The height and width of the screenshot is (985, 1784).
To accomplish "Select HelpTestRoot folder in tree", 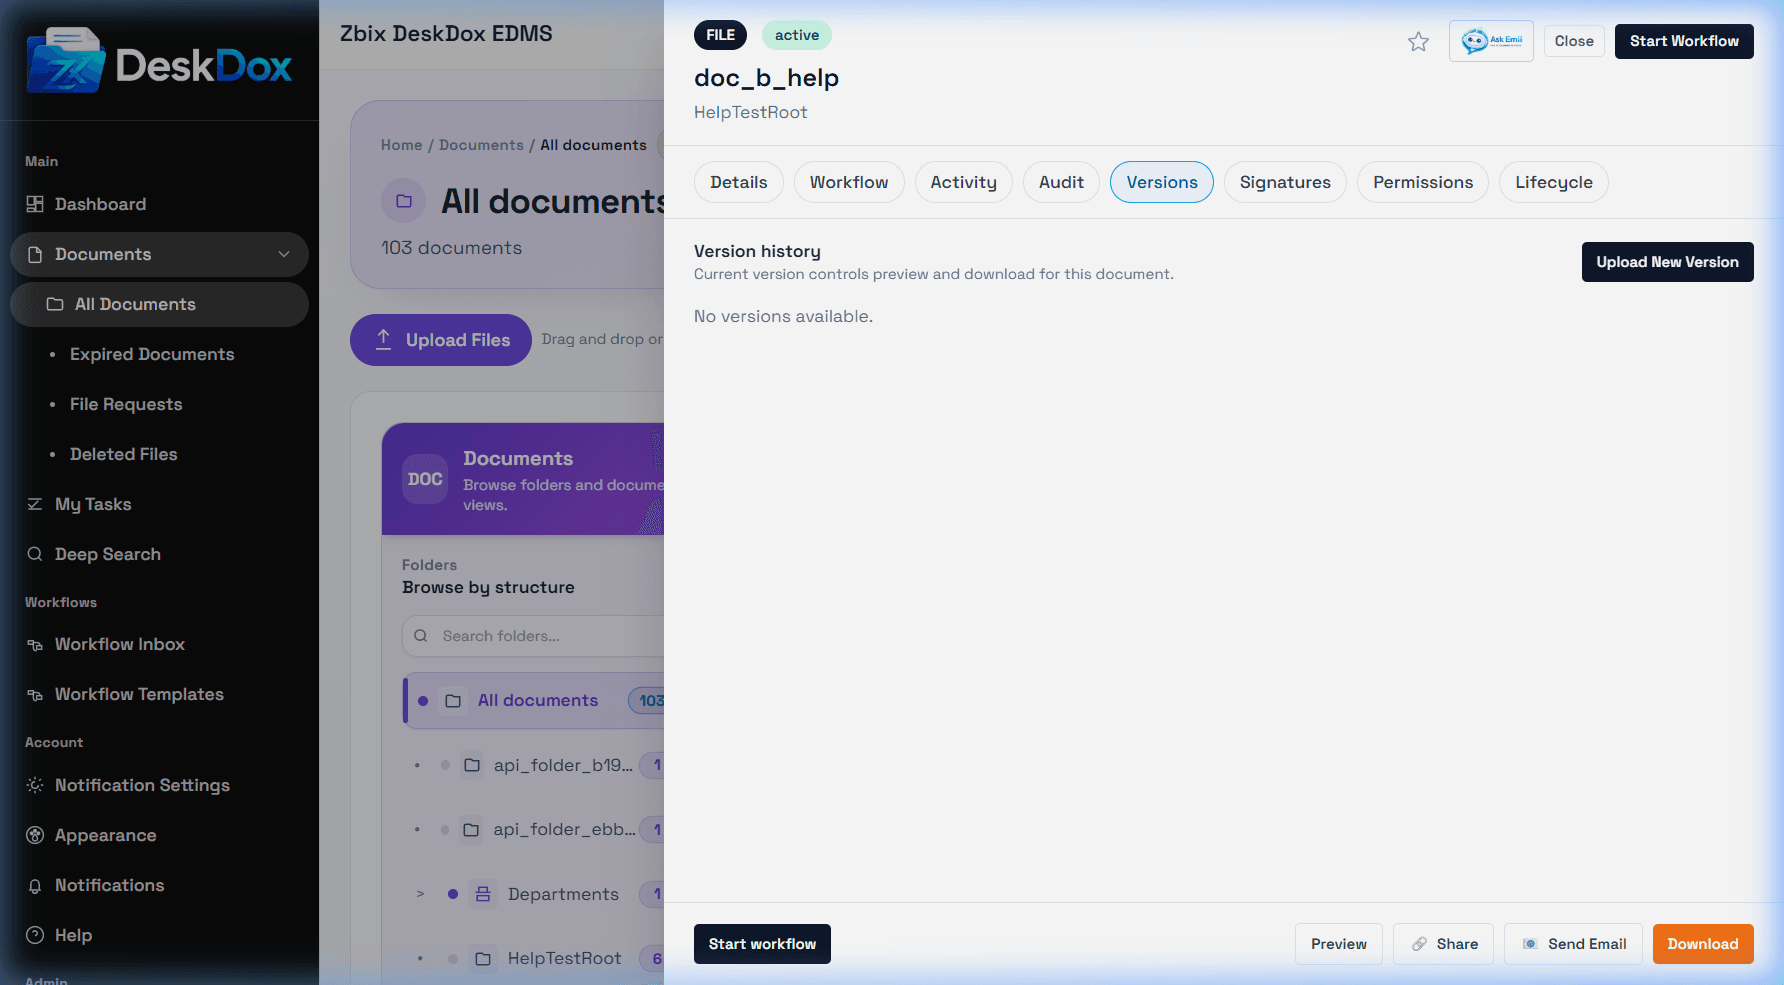I will 534,958.
